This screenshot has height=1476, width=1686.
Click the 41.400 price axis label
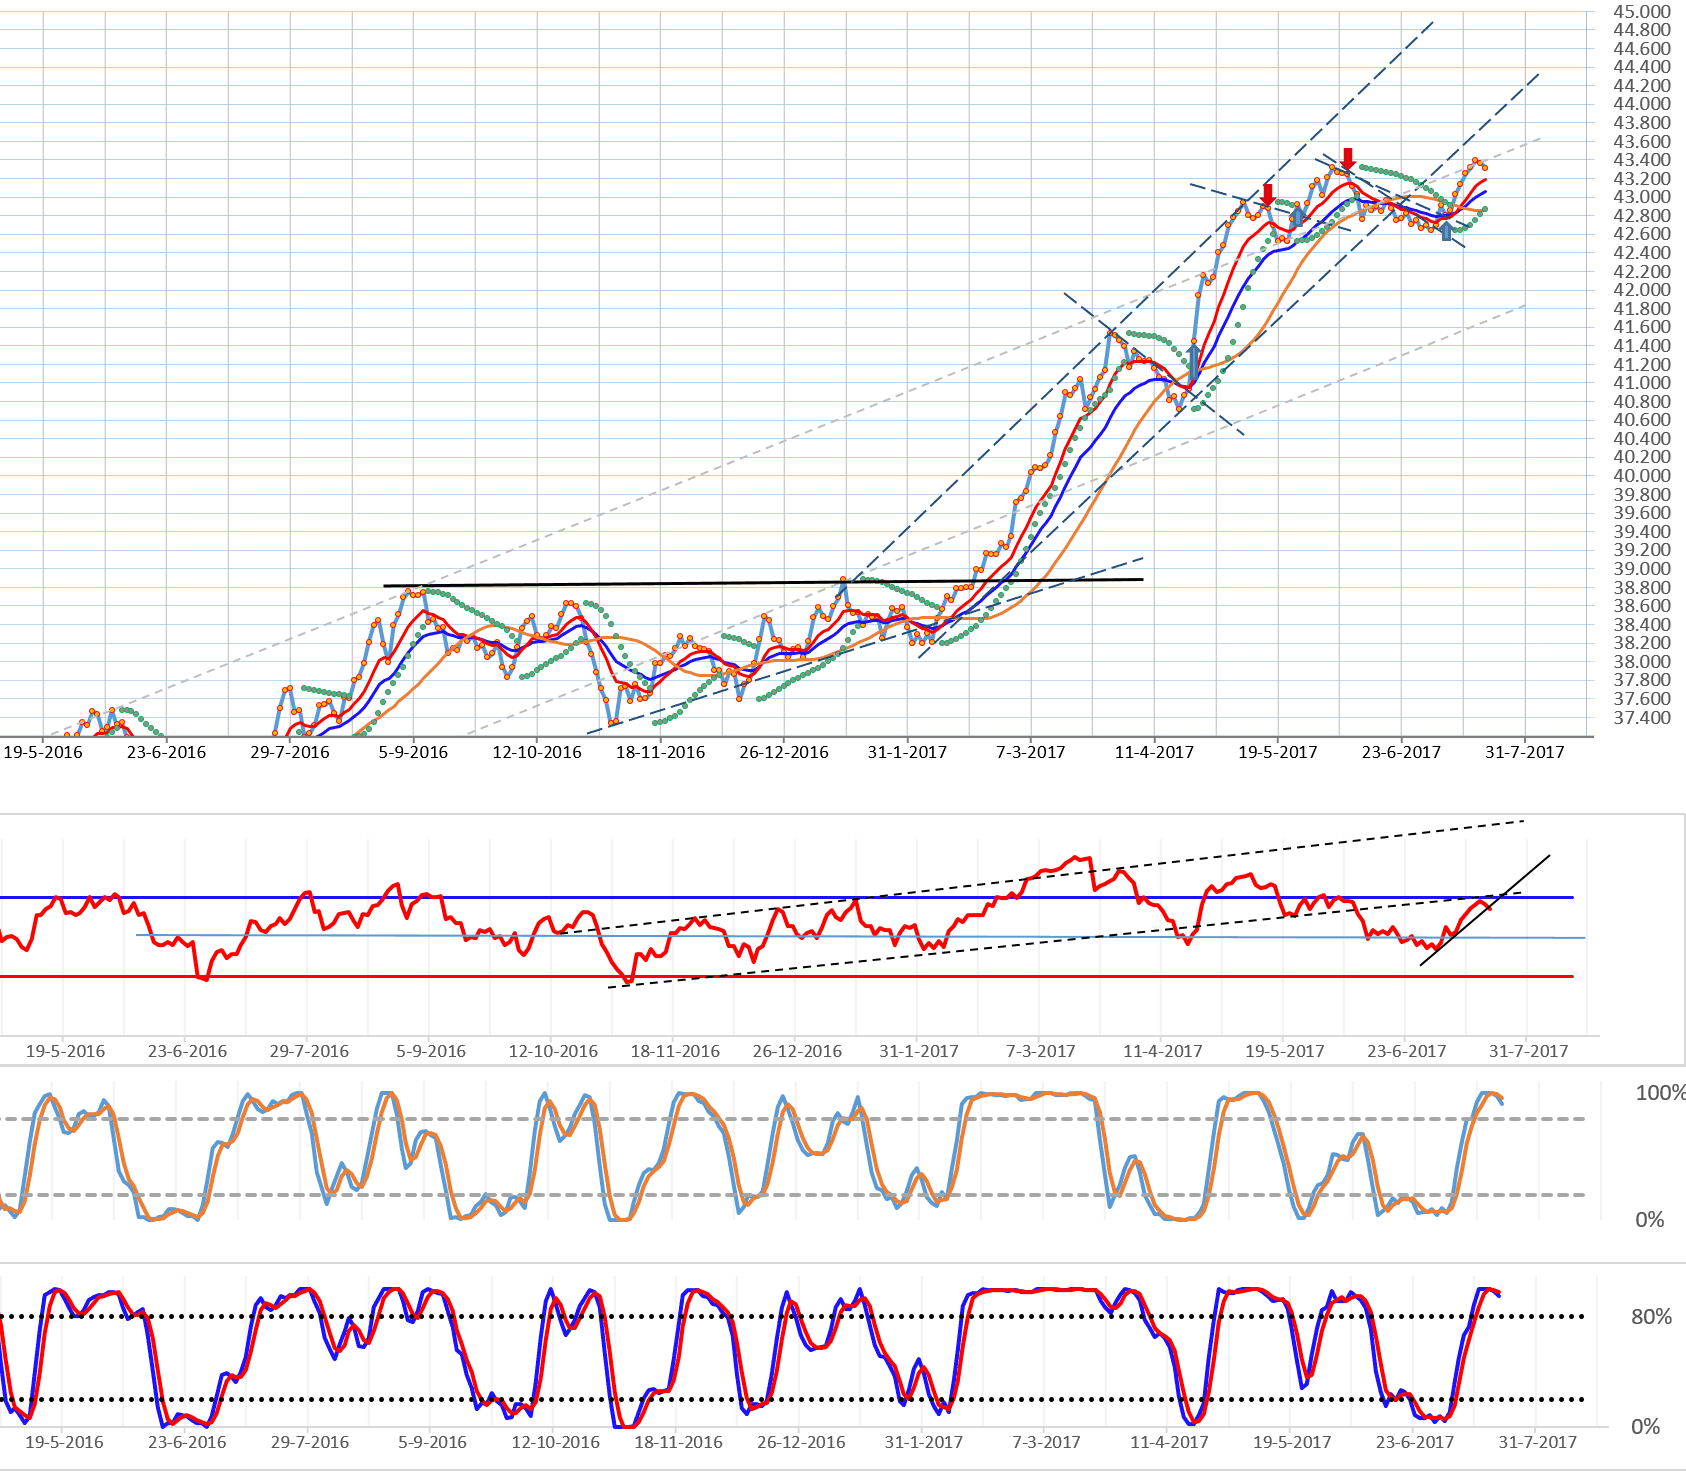(1642, 346)
